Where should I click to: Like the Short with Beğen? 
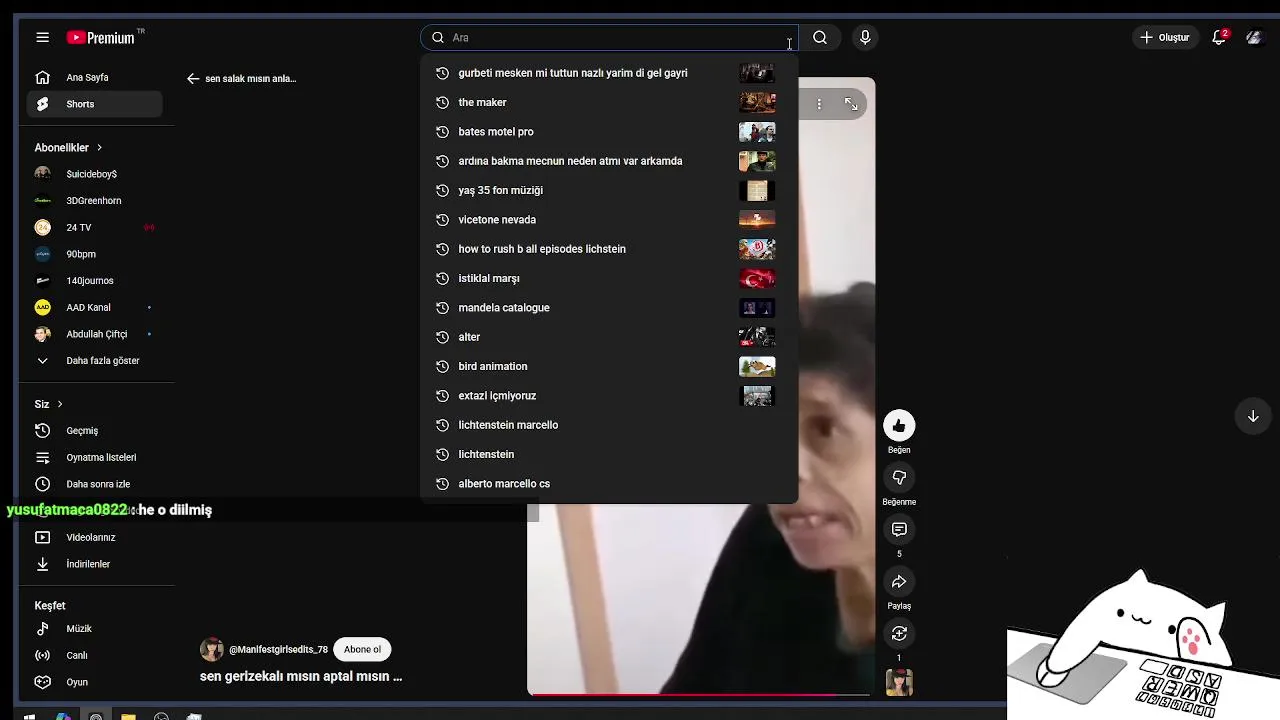point(899,426)
